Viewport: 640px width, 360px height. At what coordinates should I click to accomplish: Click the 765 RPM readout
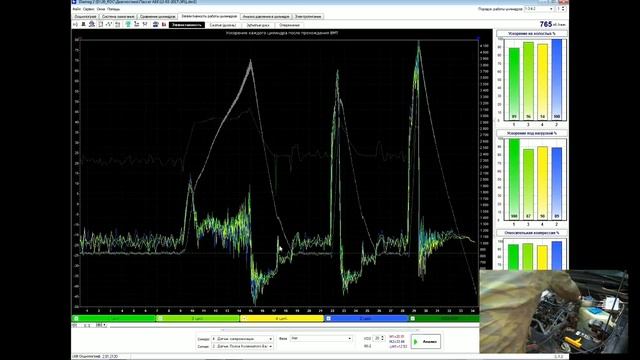click(546, 24)
